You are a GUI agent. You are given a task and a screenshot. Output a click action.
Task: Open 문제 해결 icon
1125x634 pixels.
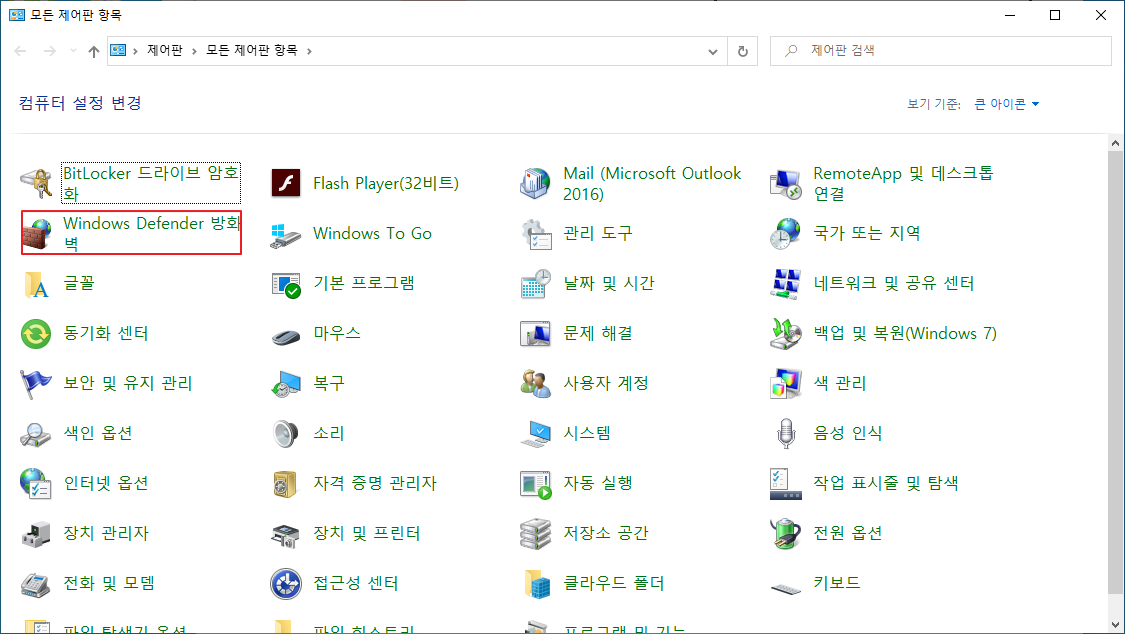coord(535,334)
